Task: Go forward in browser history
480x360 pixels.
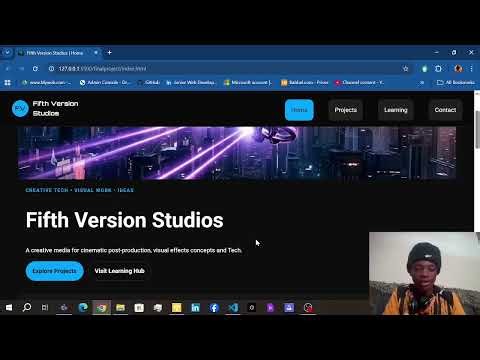Action: [x=21, y=69]
